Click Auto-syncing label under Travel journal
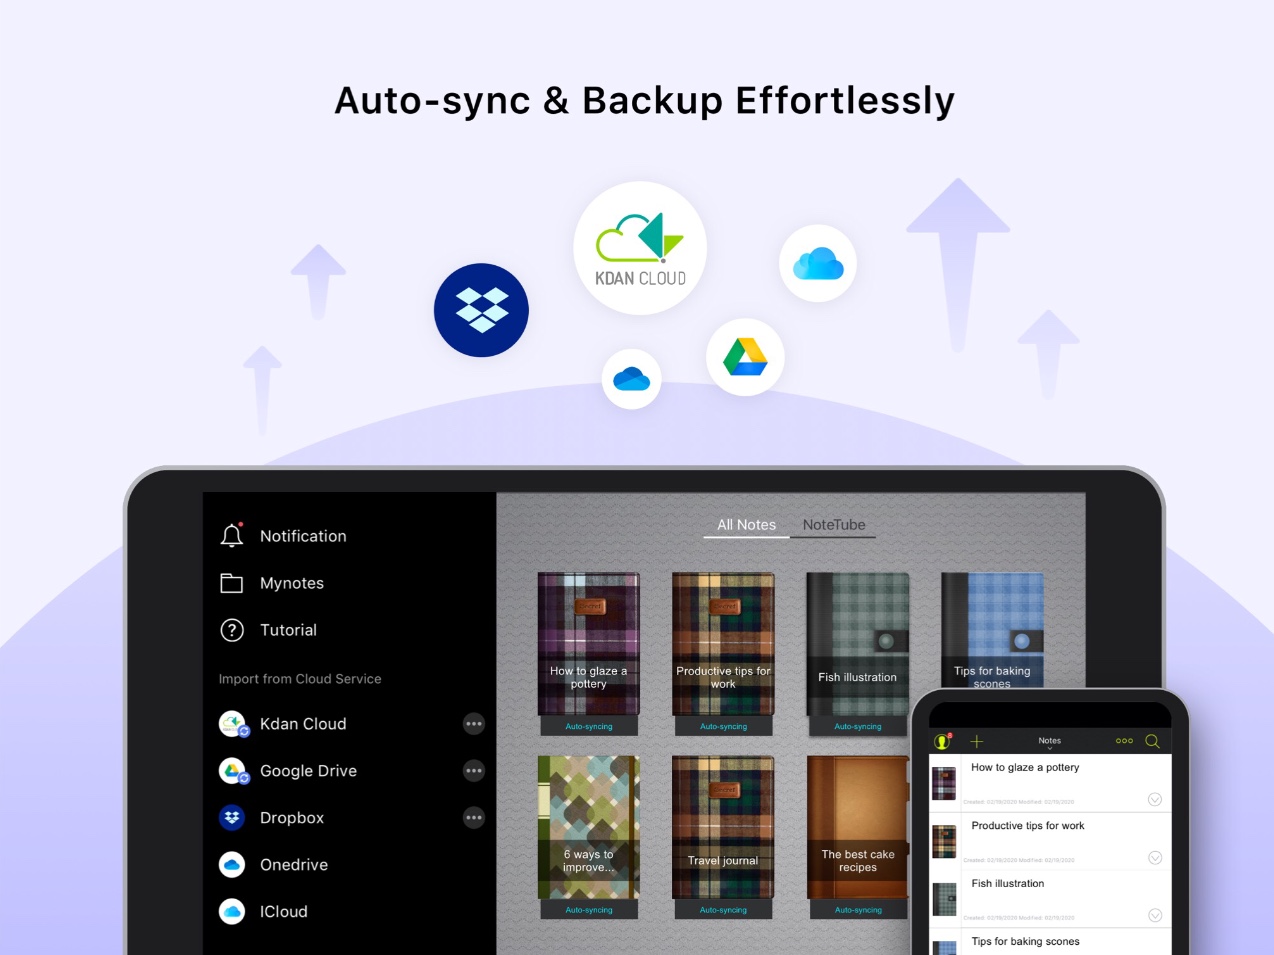Image resolution: width=1274 pixels, height=955 pixels. pyautogui.click(x=723, y=910)
